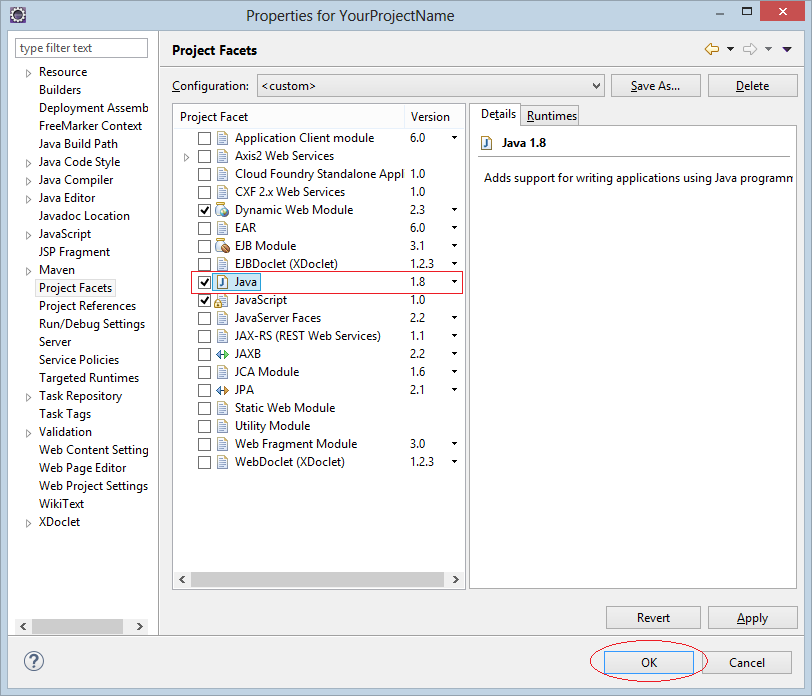Expand the Maven tree node
This screenshot has height=696, width=812.
(28, 271)
